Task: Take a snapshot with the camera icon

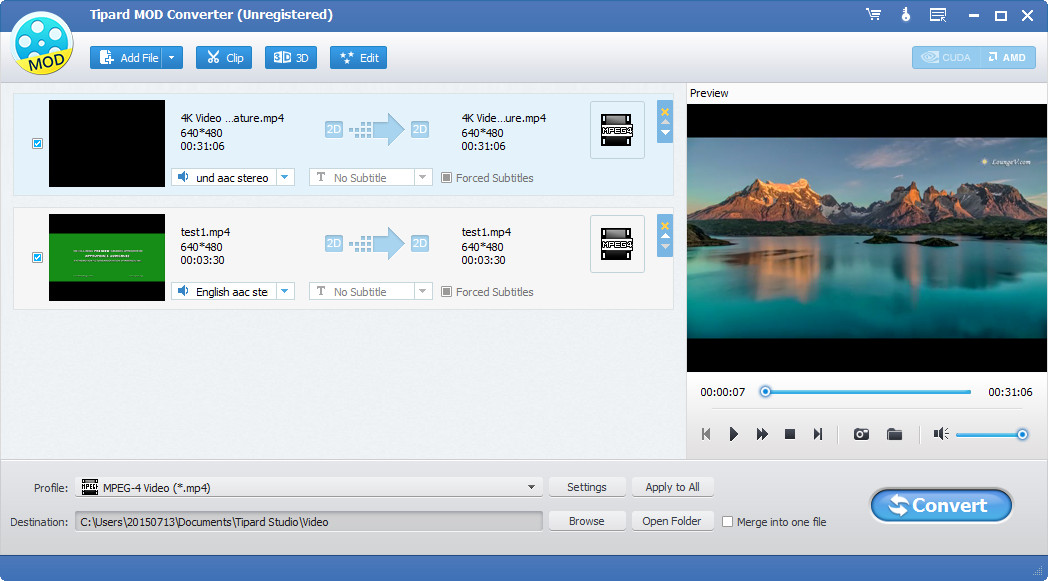Action: click(x=860, y=434)
